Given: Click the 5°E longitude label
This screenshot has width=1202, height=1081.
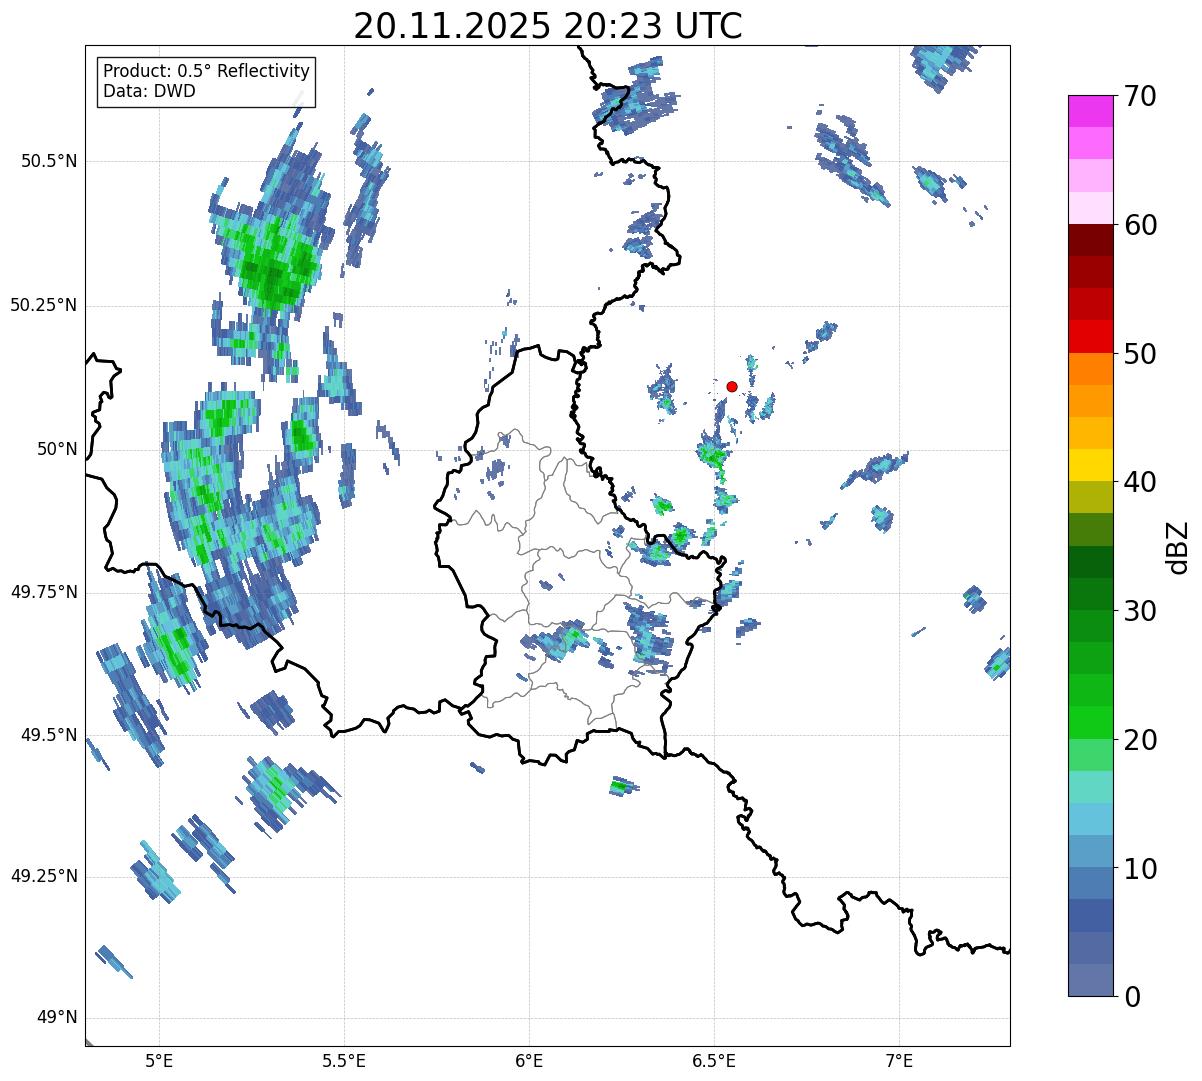Looking at the screenshot, I should [x=159, y=1060].
